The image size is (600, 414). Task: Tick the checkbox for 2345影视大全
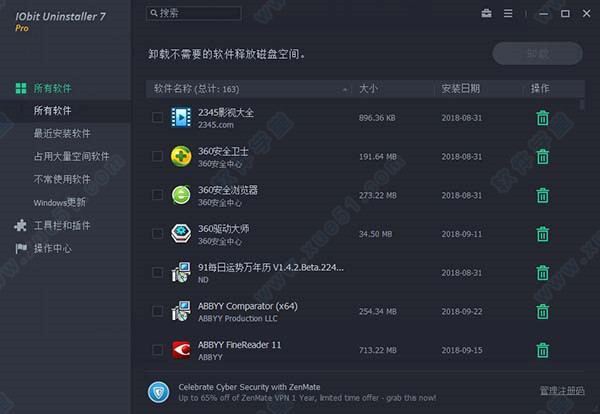coord(157,117)
